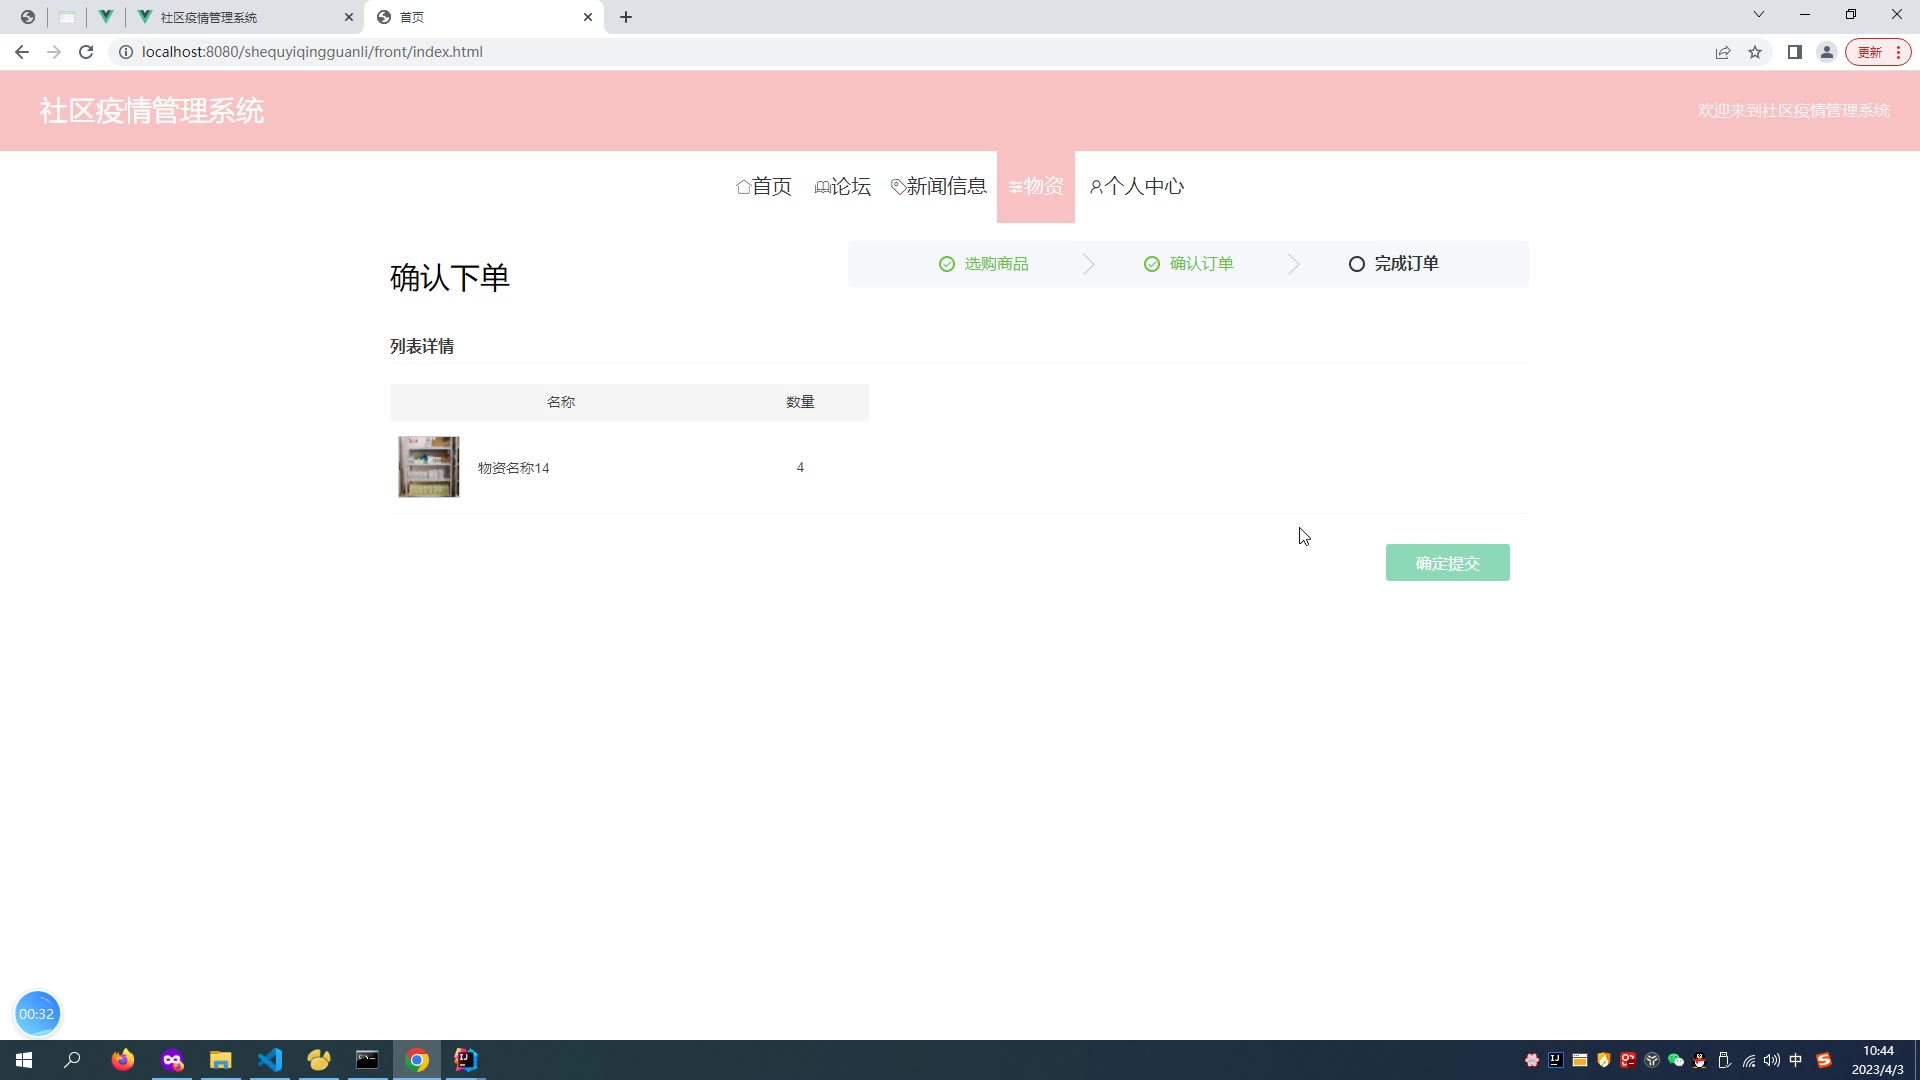
Task: Open IntelliJ IDEA from the taskbar
Action: (466, 1060)
